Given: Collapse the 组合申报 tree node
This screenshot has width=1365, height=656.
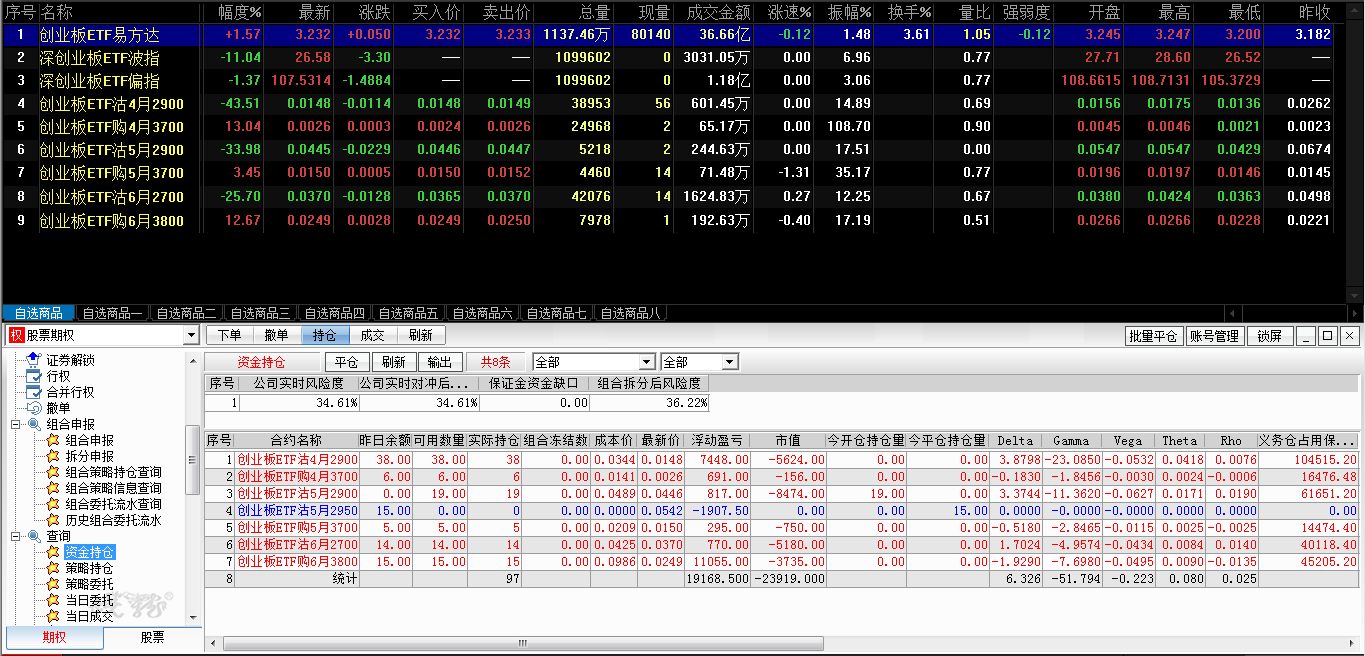Looking at the screenshot, I should click(16, 424).
